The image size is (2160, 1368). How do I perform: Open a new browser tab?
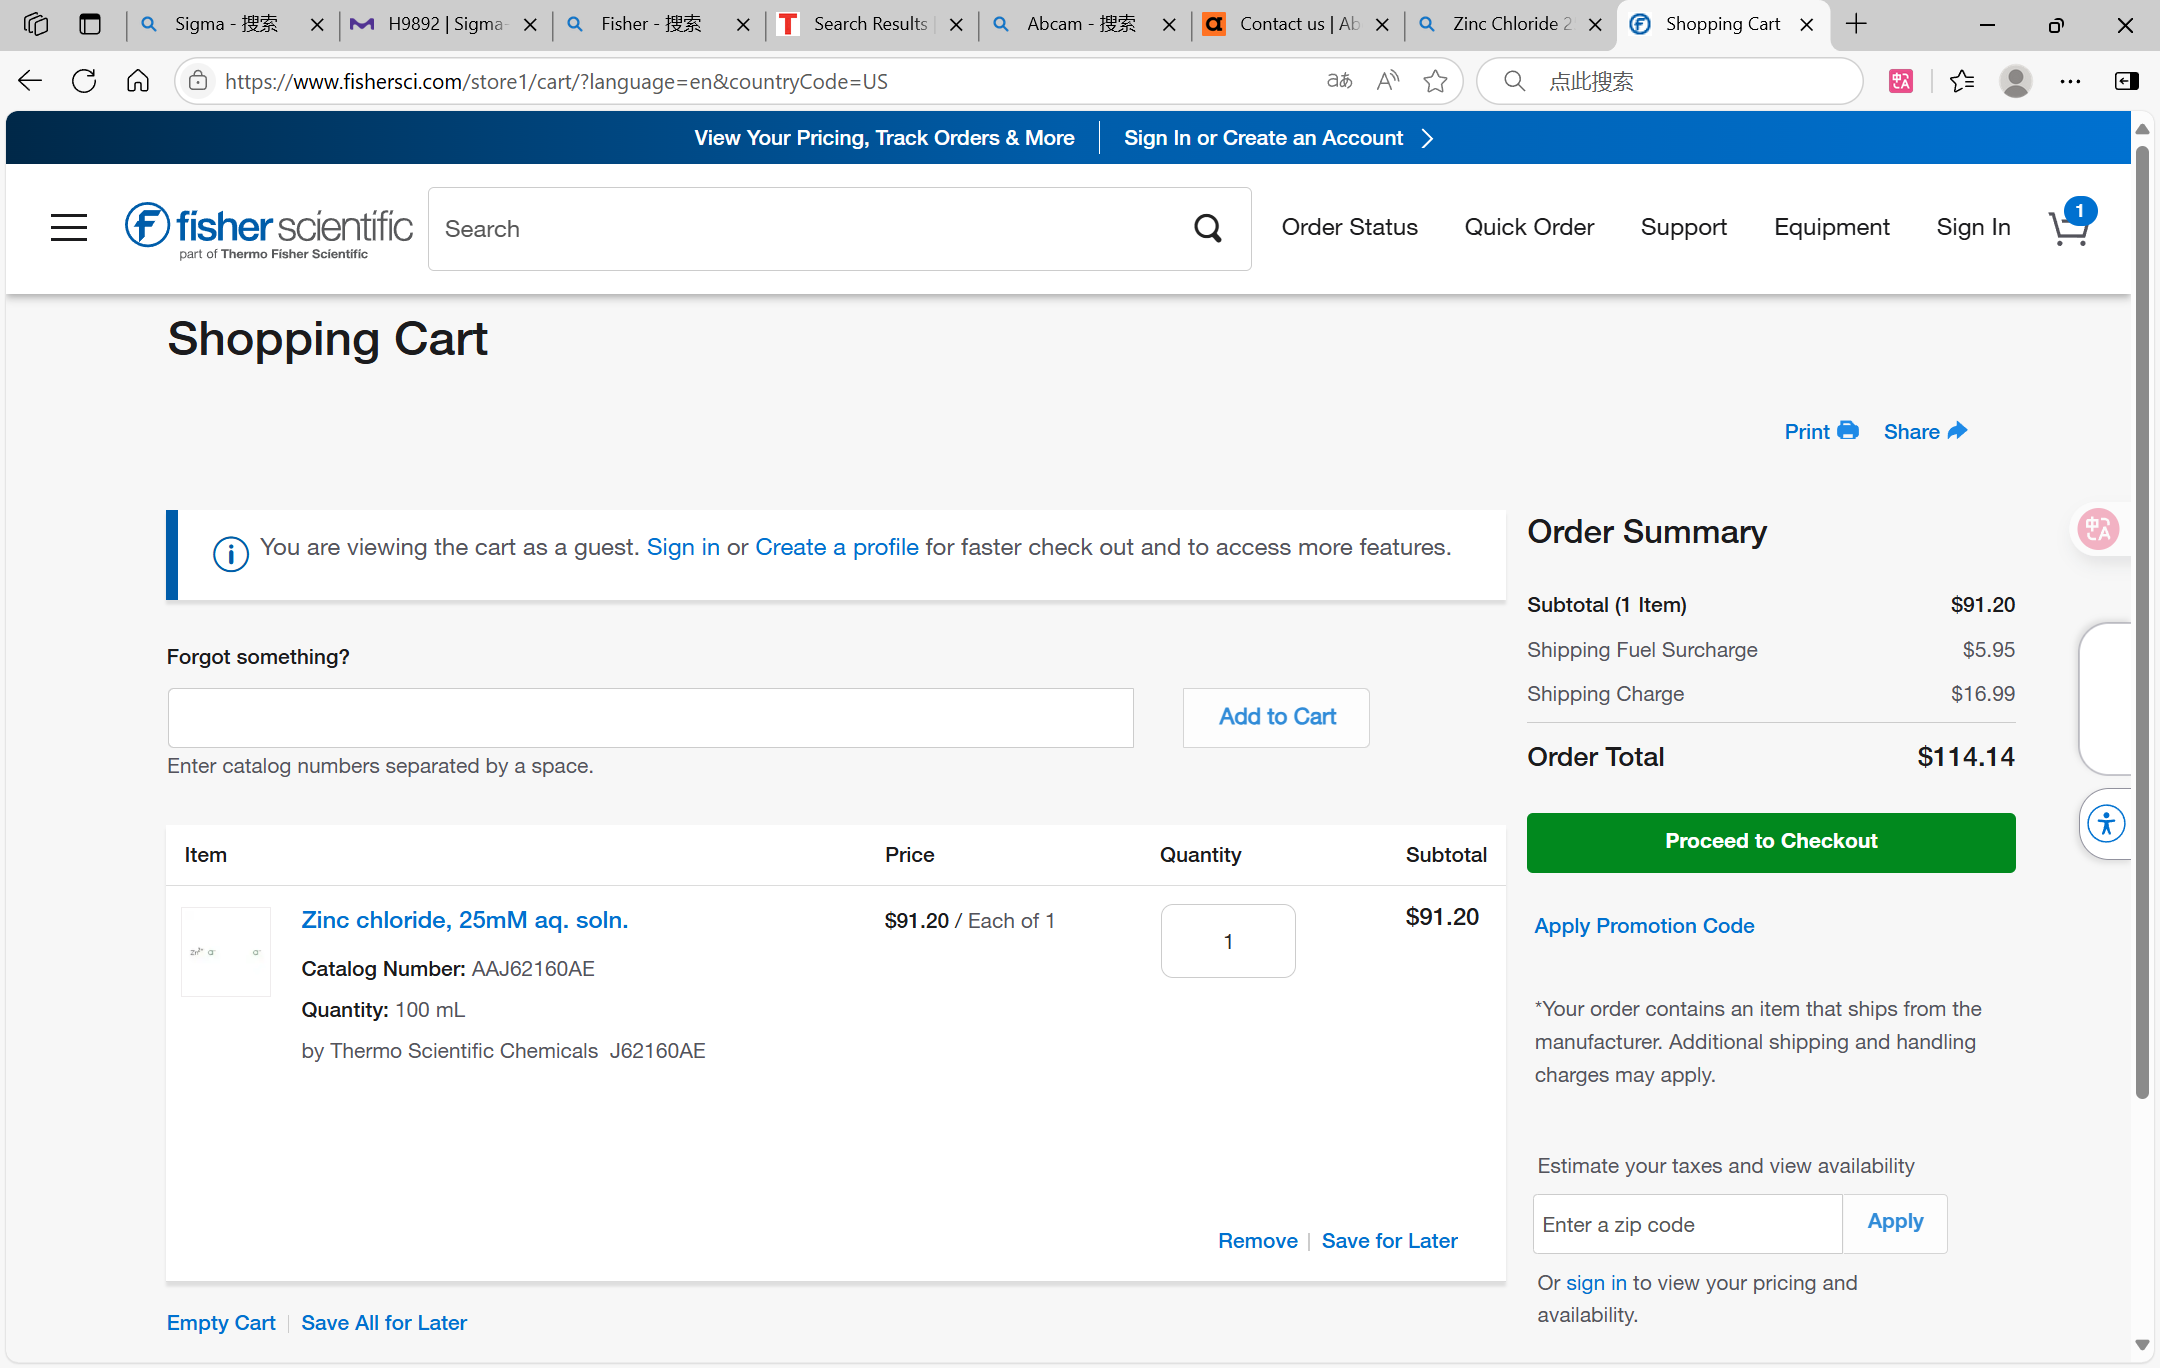click(x=1856, y=24)
